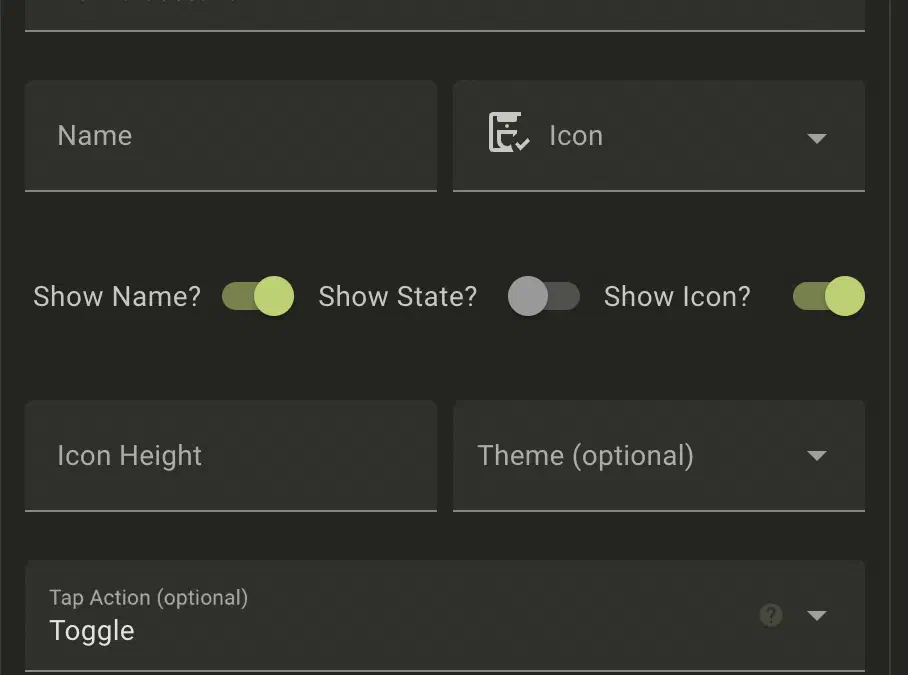
Task: Click the coffee maker check icon preview
Action: 509,133
